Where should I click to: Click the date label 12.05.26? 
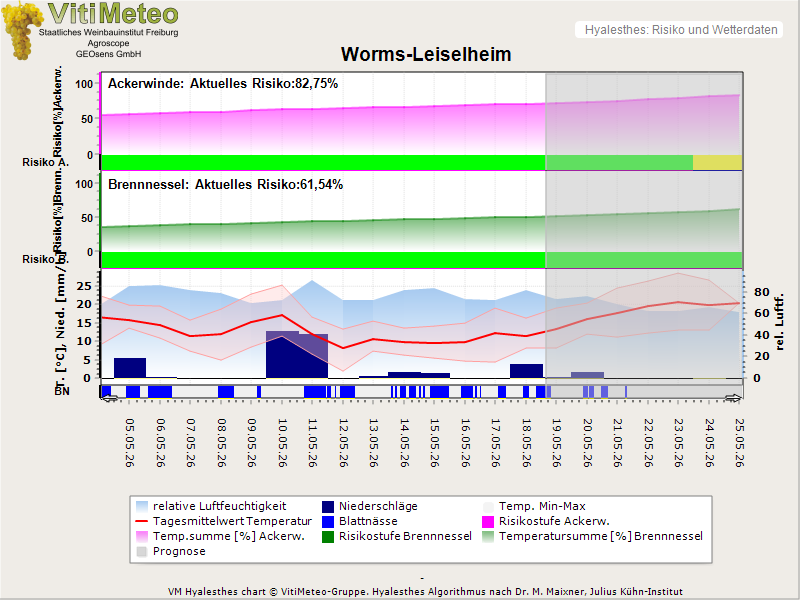point(343,443)
